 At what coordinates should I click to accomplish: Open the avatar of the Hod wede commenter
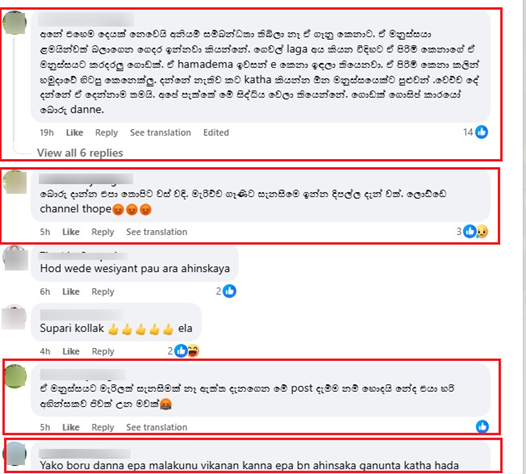coord(15,258)
